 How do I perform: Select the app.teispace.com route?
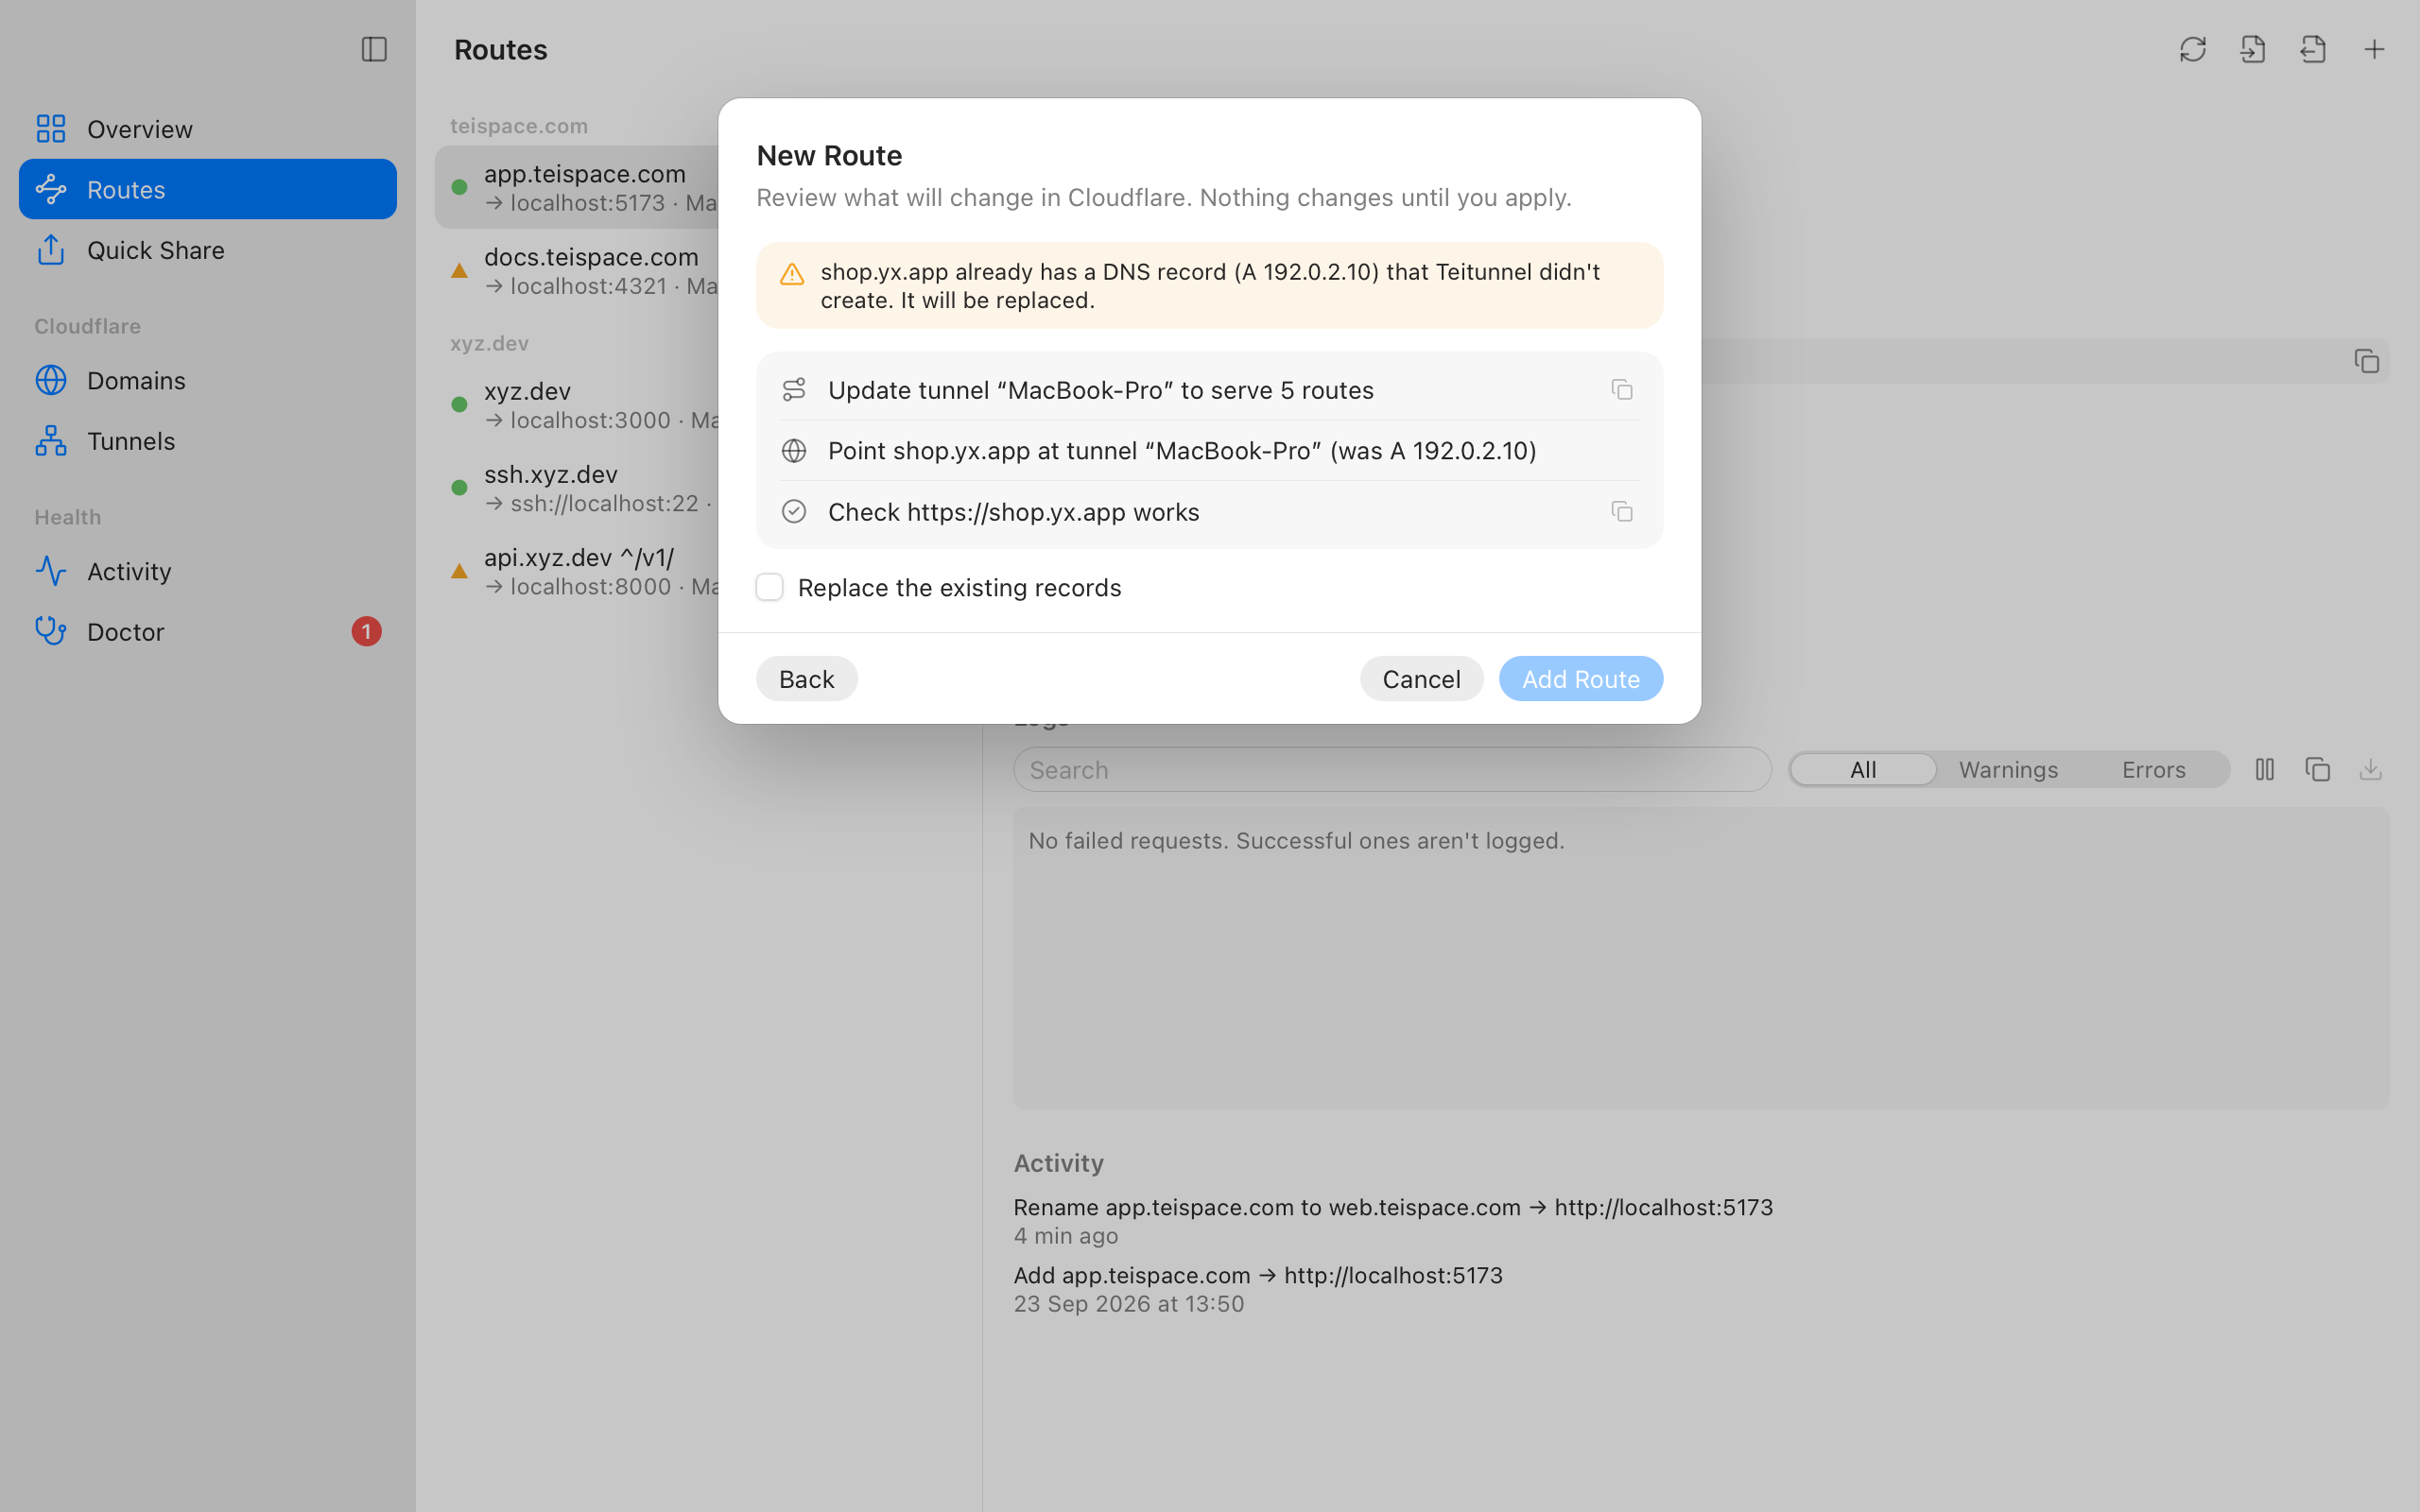click(x=577, y=187)
